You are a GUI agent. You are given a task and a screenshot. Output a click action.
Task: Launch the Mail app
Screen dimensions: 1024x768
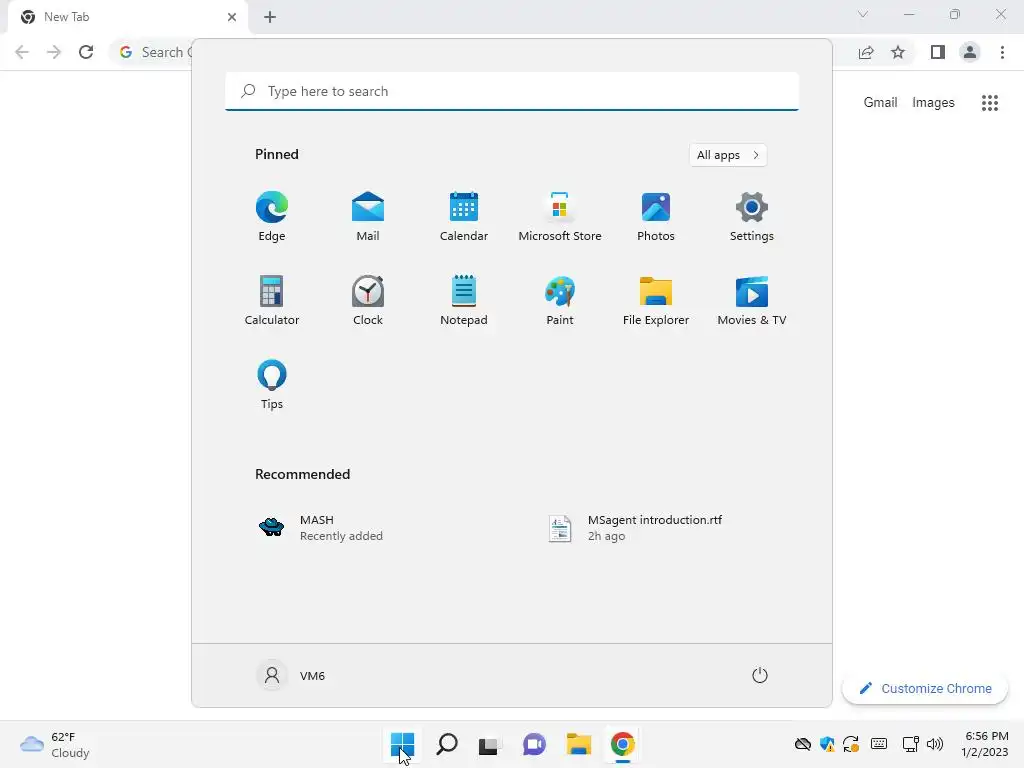coord(368,217)
